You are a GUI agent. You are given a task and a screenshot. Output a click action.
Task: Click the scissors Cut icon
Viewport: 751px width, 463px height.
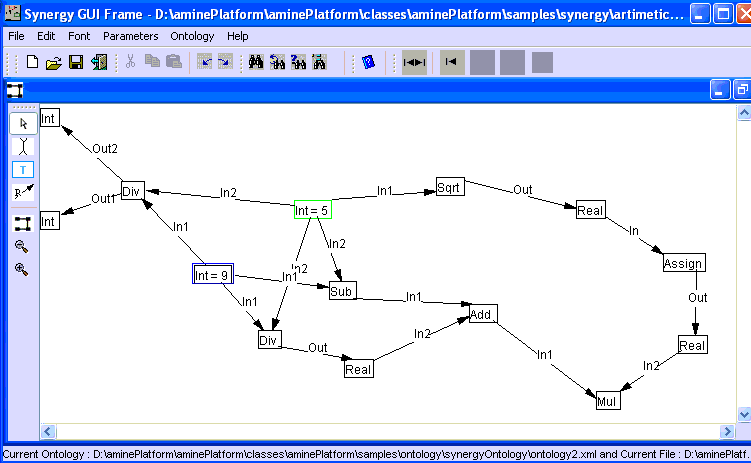point(130,61)
